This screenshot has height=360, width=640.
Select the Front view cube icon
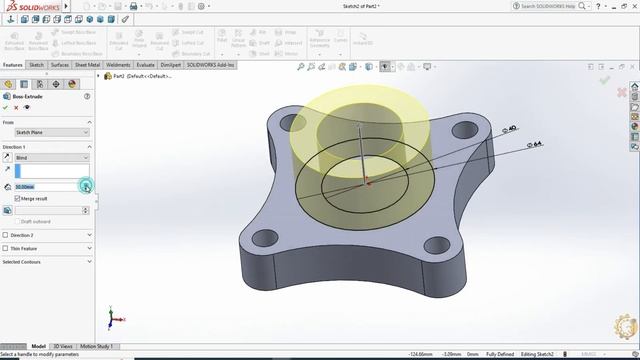(24, 19)
